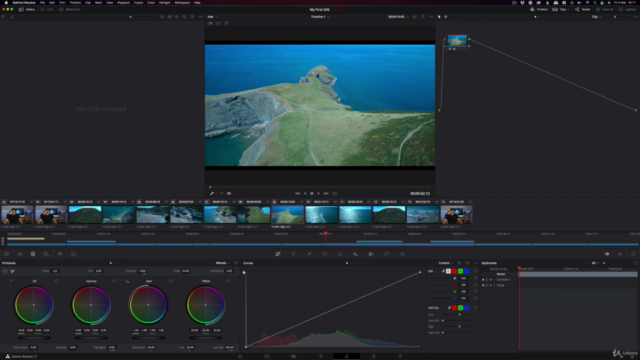Viewport: 640px width, 360px height.
Task: Enable the Split Screen viewer icon
Action: pyautogui.click(x=218, y=23)
